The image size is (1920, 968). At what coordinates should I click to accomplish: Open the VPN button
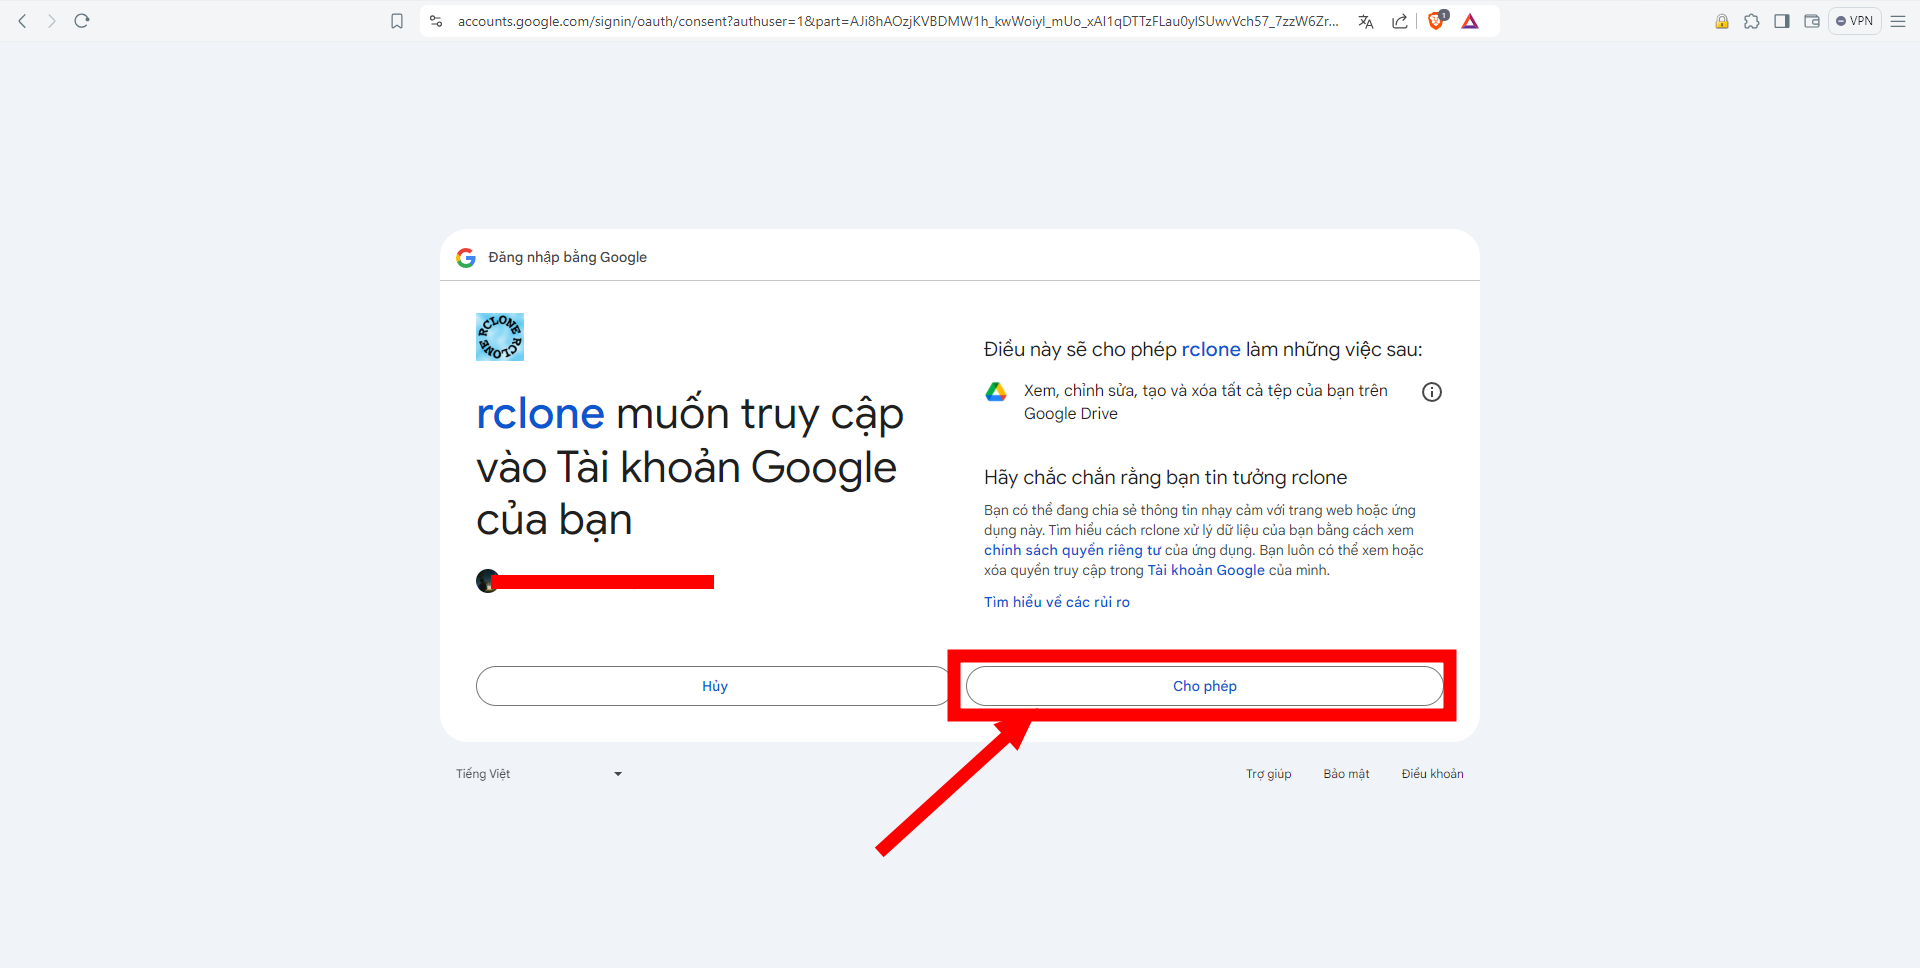click(1855, 21)
